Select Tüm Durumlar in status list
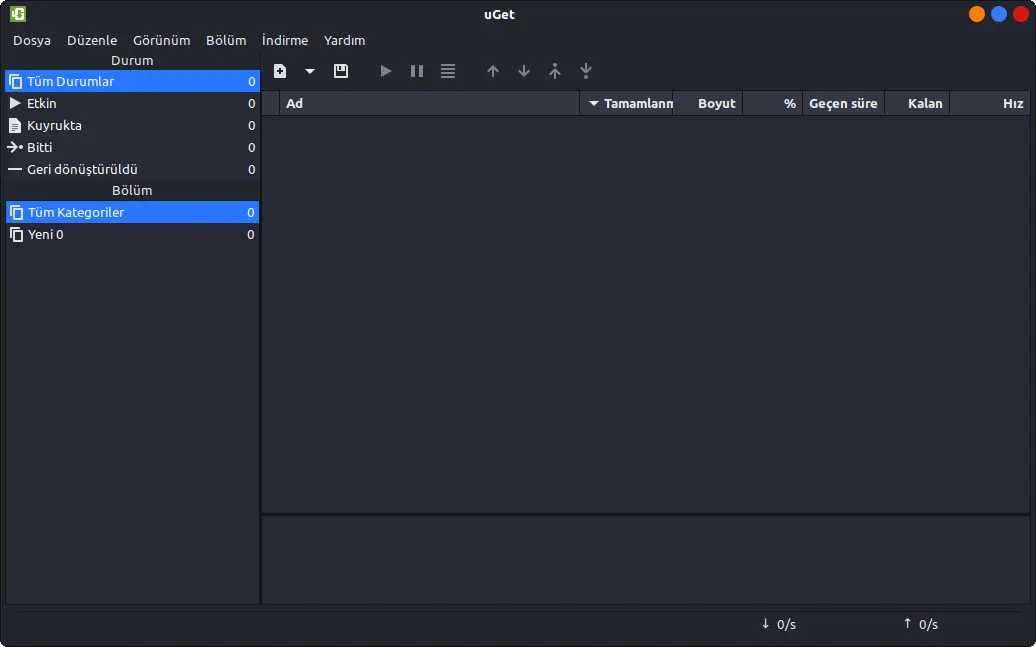 coord(132,81)
